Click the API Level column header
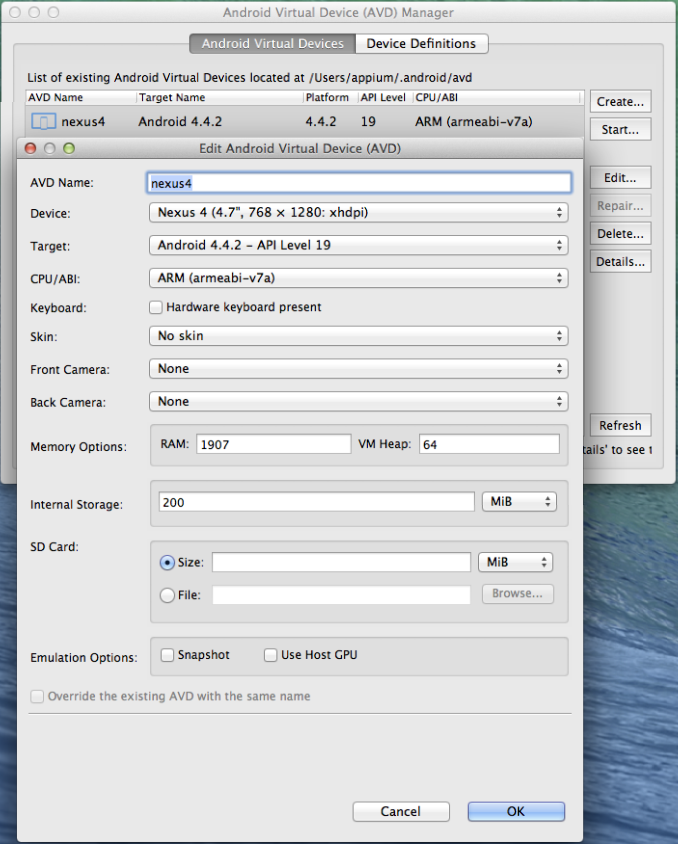This screenshot has height=844, width=678. pos(385,97)
